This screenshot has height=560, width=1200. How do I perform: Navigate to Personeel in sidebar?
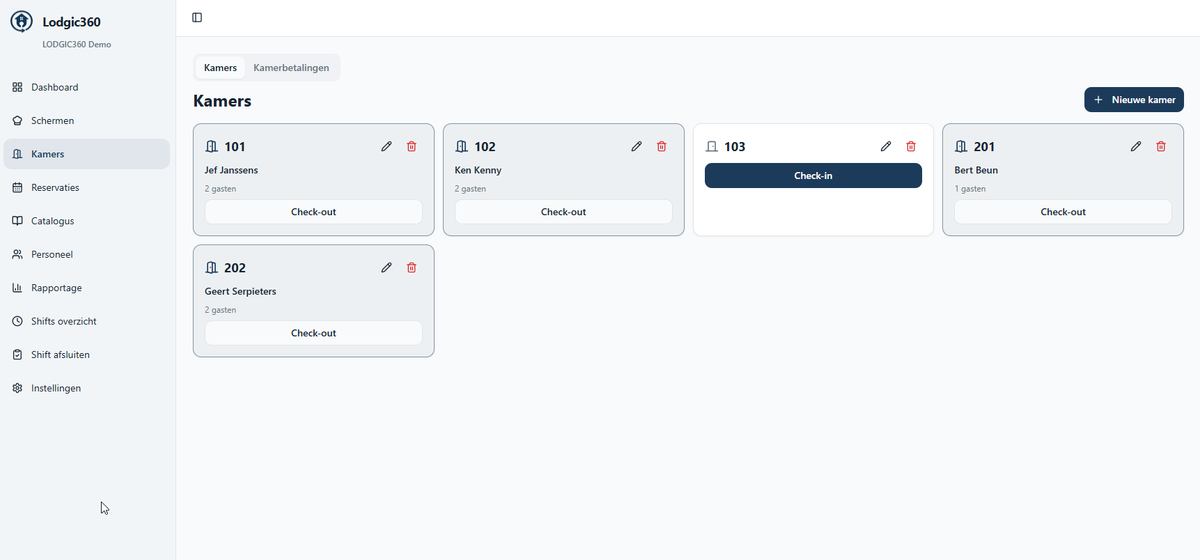[87, 255]
